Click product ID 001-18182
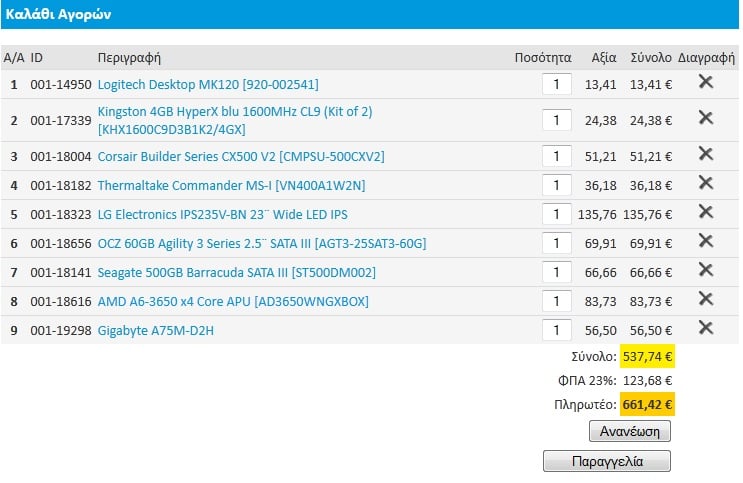Viewport: 743px width, 483px height. [x=61, y=185]
